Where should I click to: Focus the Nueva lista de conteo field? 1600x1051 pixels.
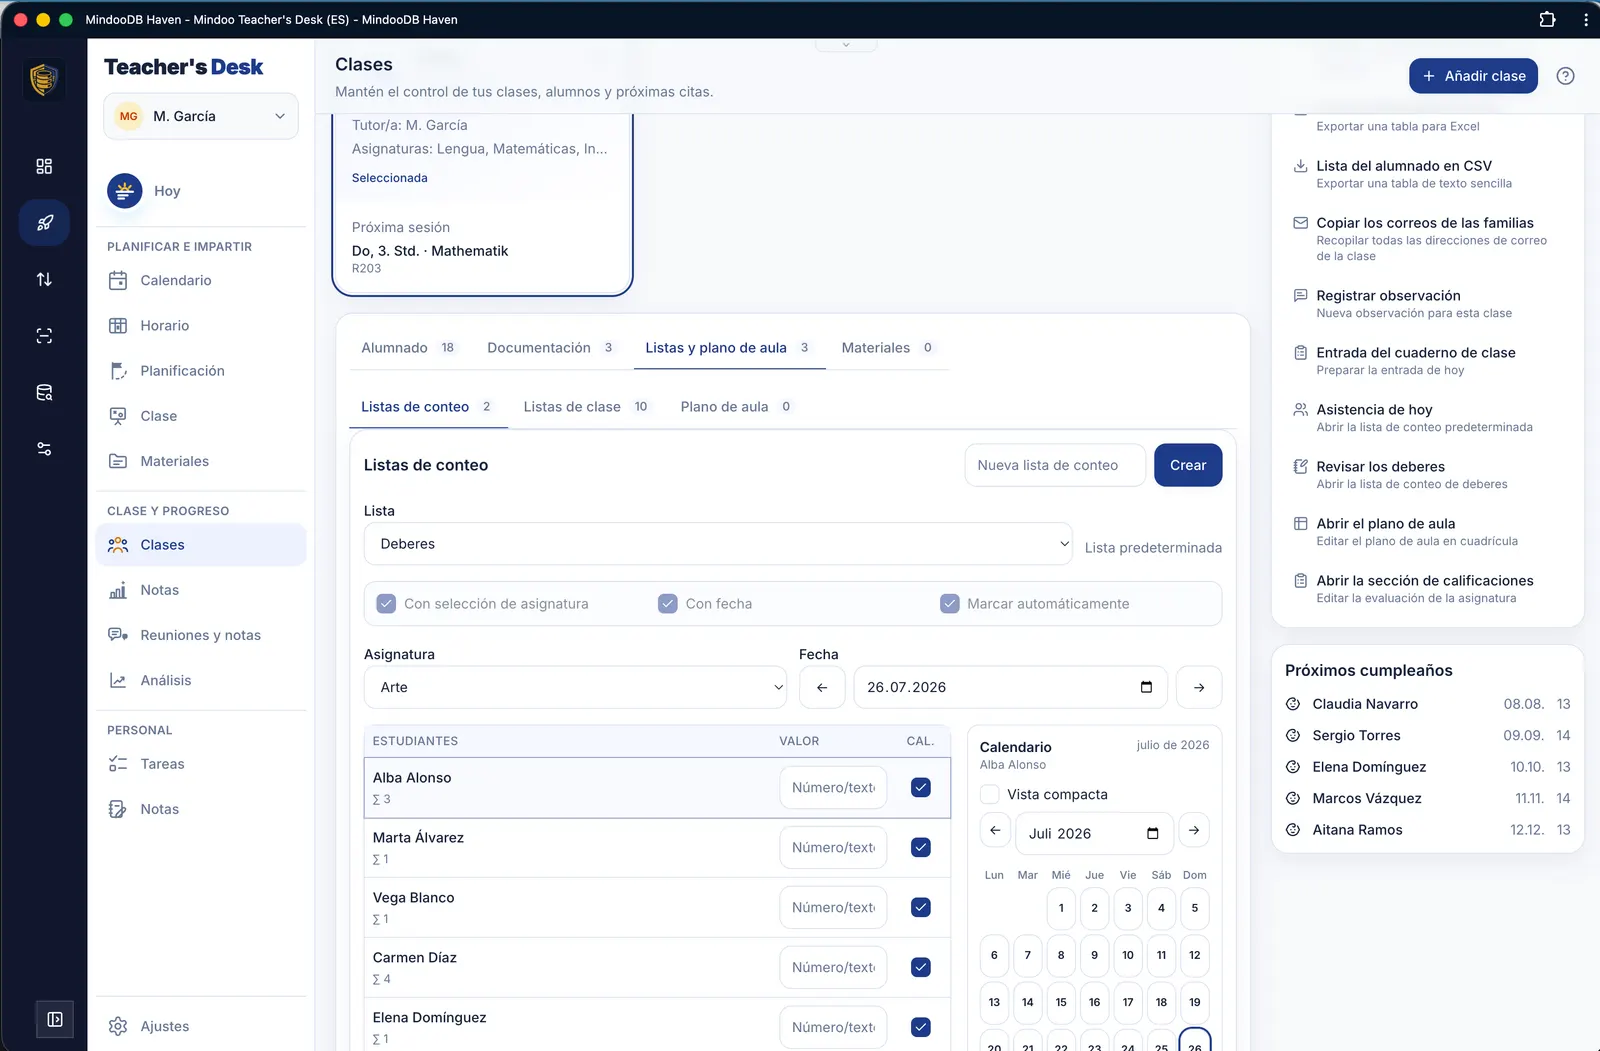click(1055, 465)
